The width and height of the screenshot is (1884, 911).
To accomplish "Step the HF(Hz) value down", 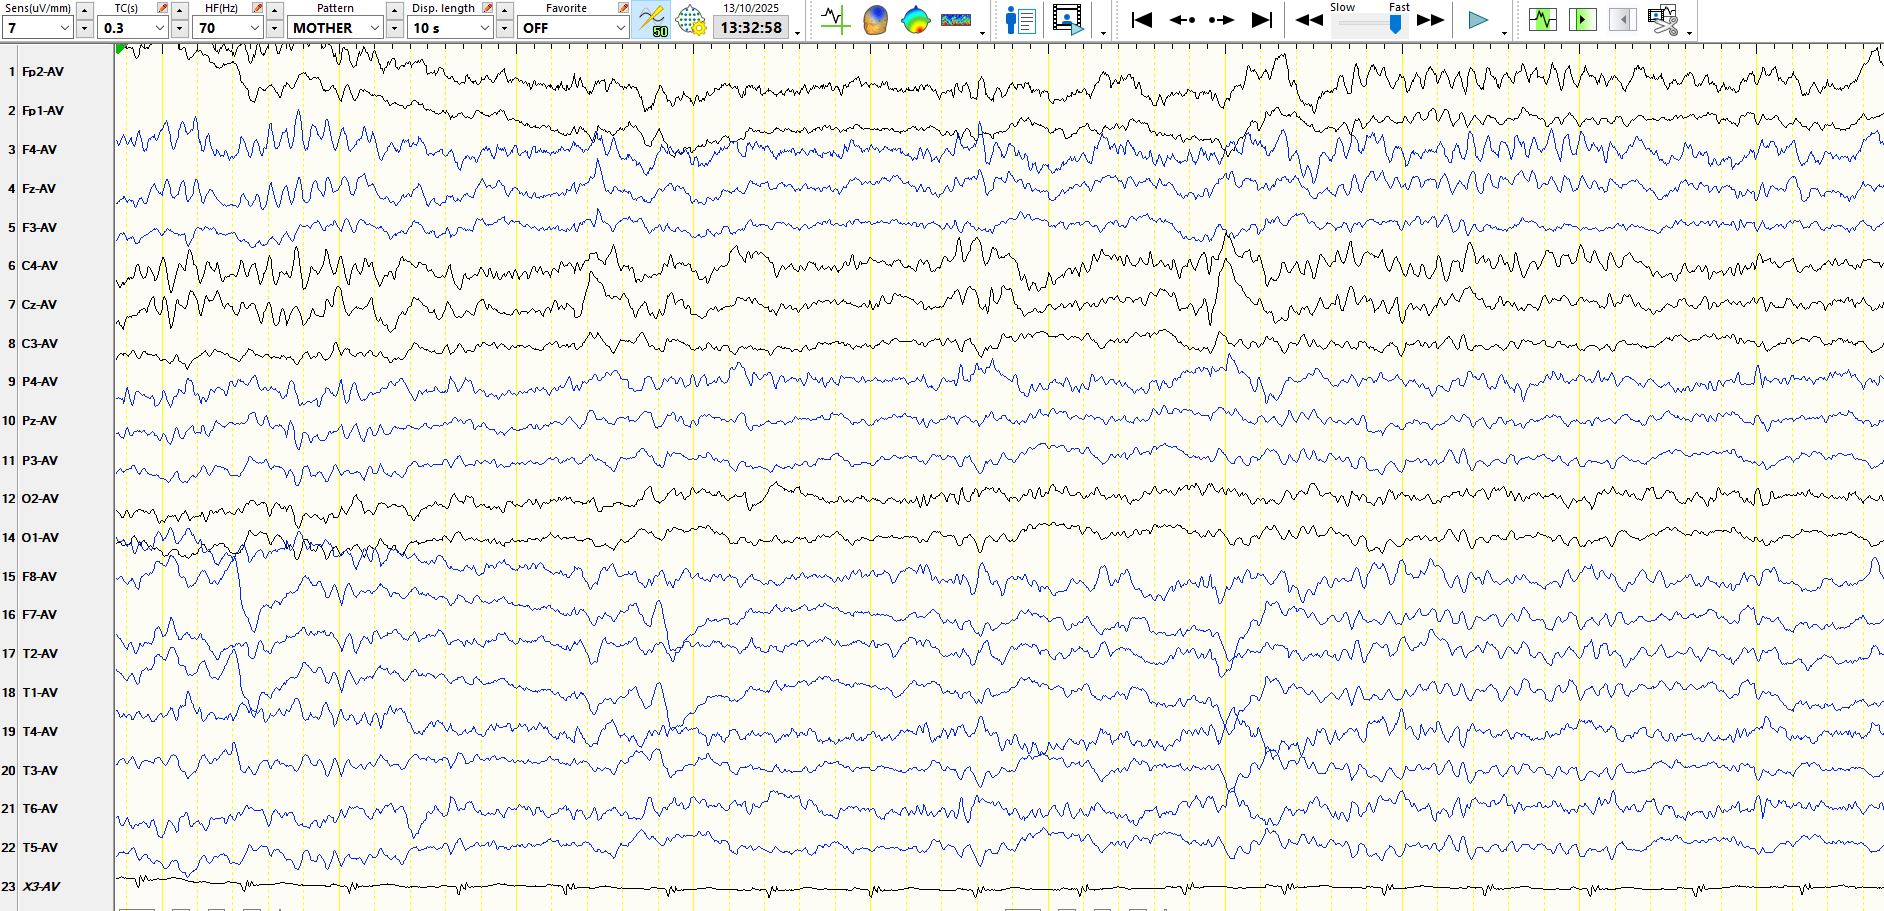I will [x=275, y=29].
